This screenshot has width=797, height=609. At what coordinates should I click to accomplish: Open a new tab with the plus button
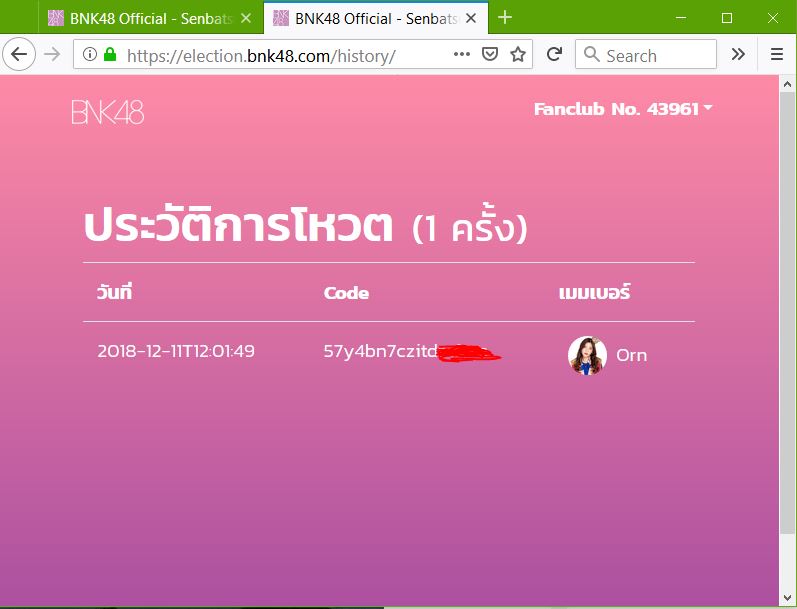(x=505, y=18)
